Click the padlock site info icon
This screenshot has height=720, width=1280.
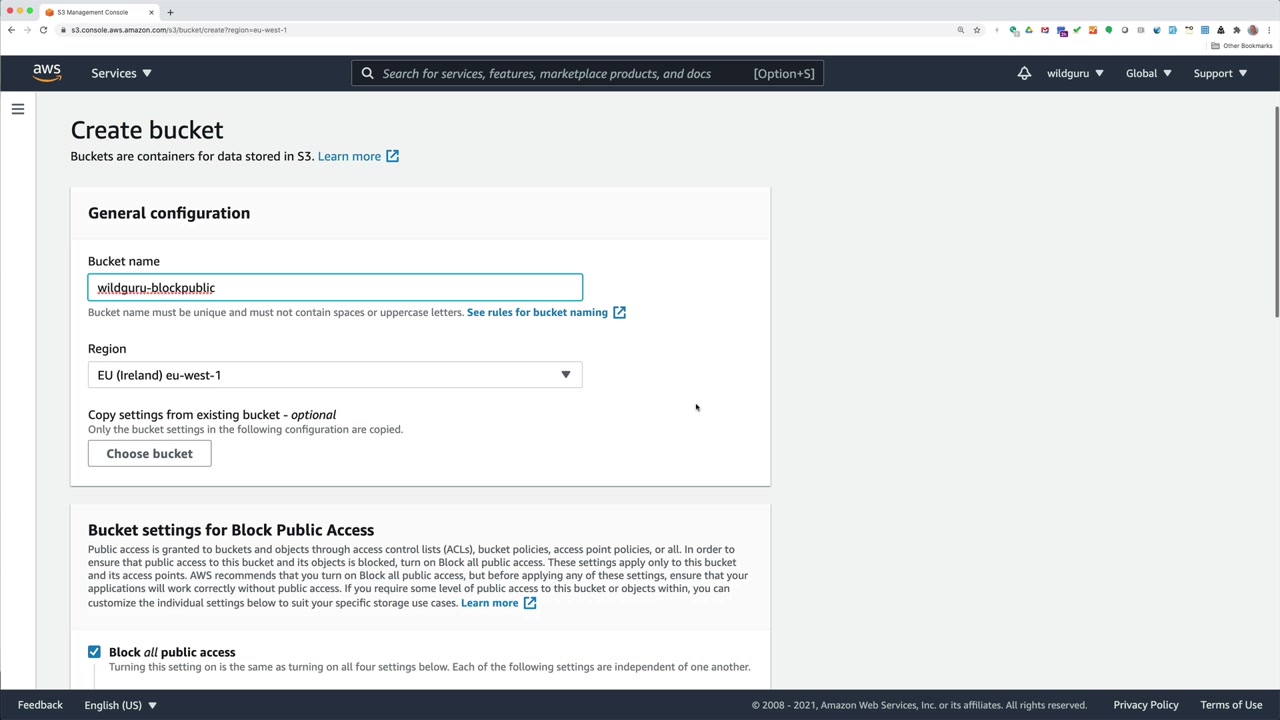tap(64, 30)
